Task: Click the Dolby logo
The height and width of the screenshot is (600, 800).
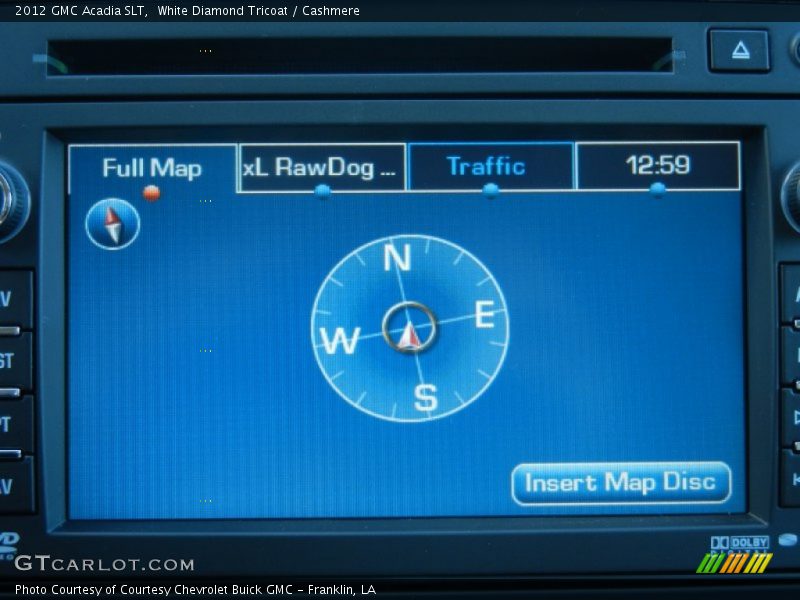Action: tap(740, 543)
